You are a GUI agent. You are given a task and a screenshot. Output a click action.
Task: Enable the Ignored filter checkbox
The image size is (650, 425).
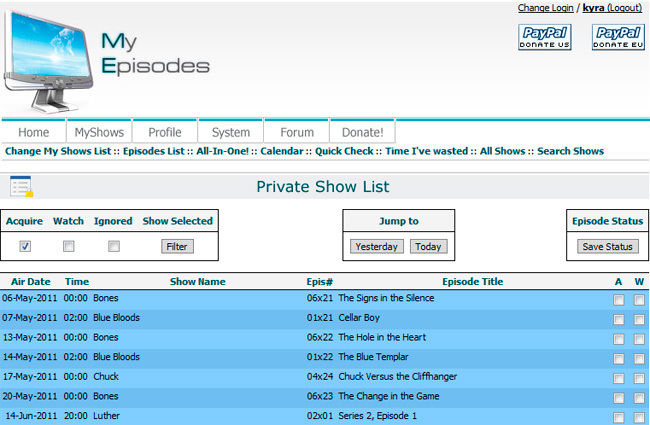pyautogui.click(x=114, y=246)
